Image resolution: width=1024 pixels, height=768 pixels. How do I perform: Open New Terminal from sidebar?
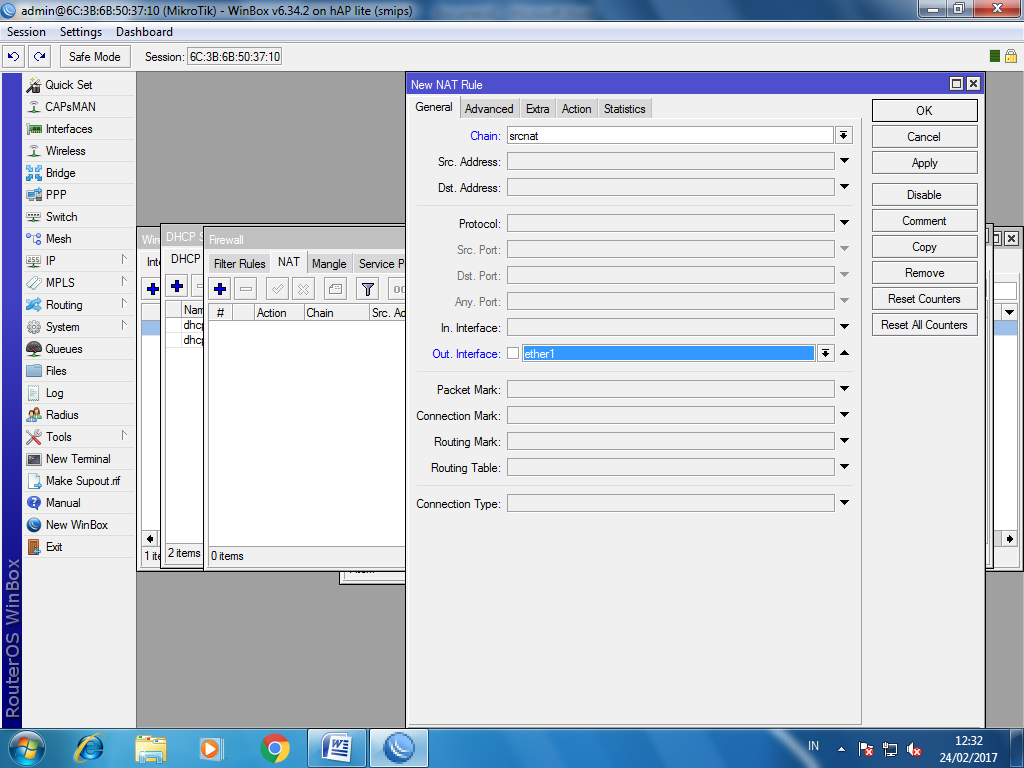click(x=68, y=459)
